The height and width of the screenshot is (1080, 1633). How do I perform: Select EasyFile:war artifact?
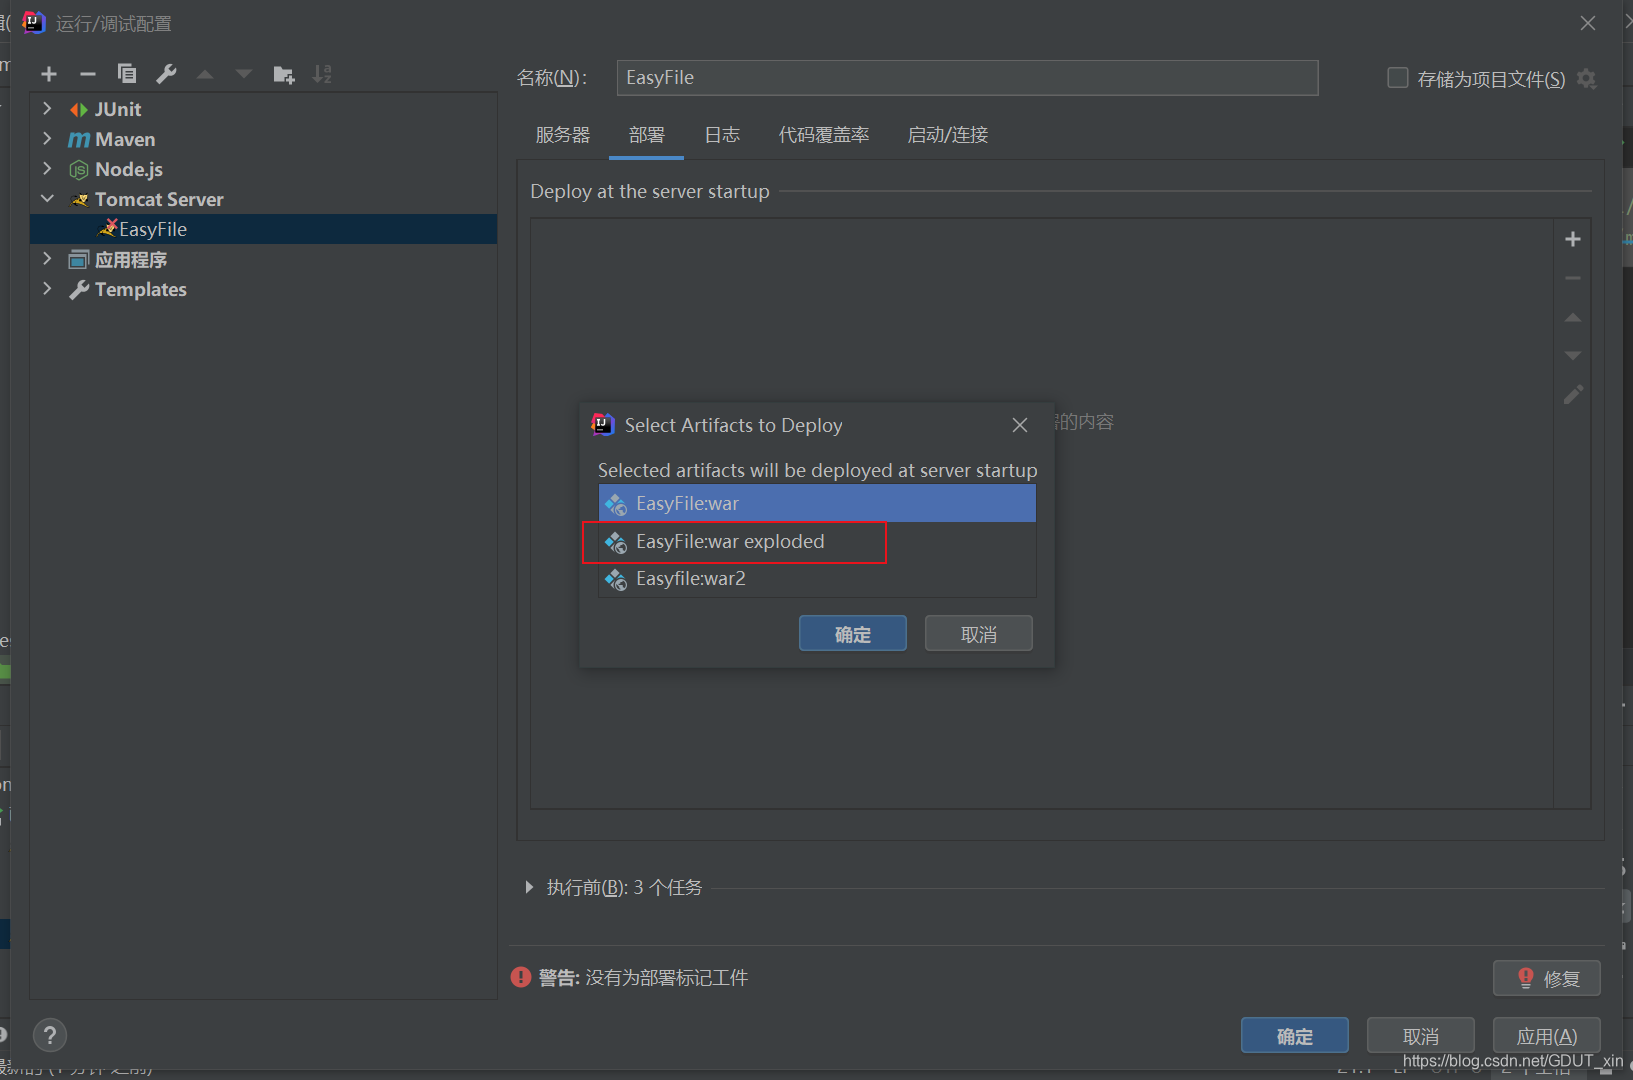817,503
